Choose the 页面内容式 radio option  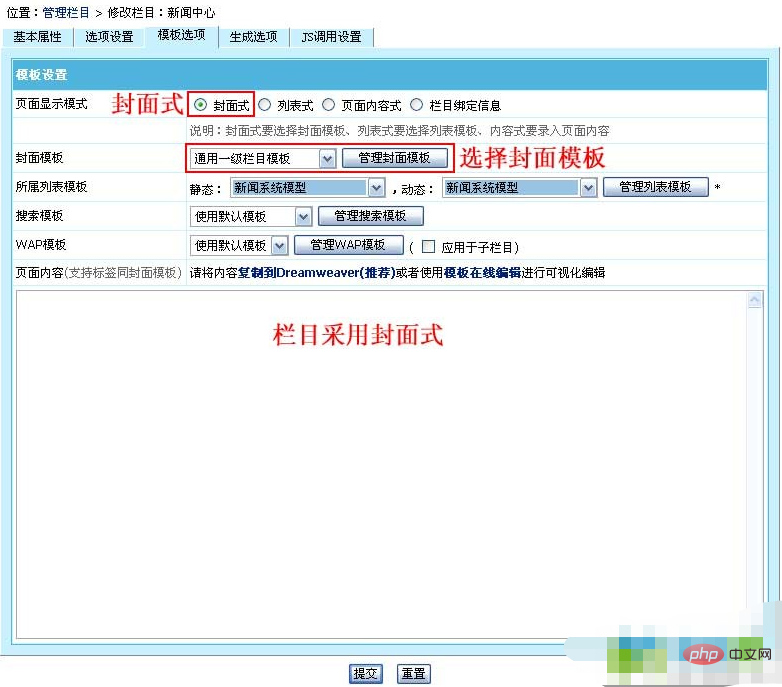(329, 105)
